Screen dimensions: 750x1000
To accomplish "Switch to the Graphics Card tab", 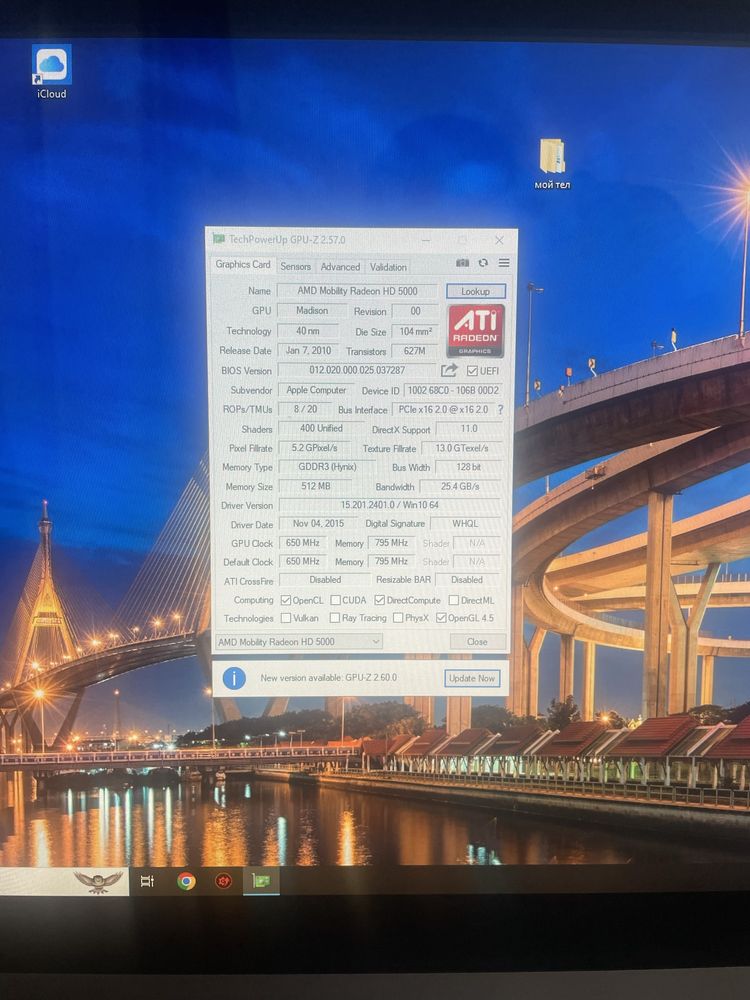I will pos(242,264).
